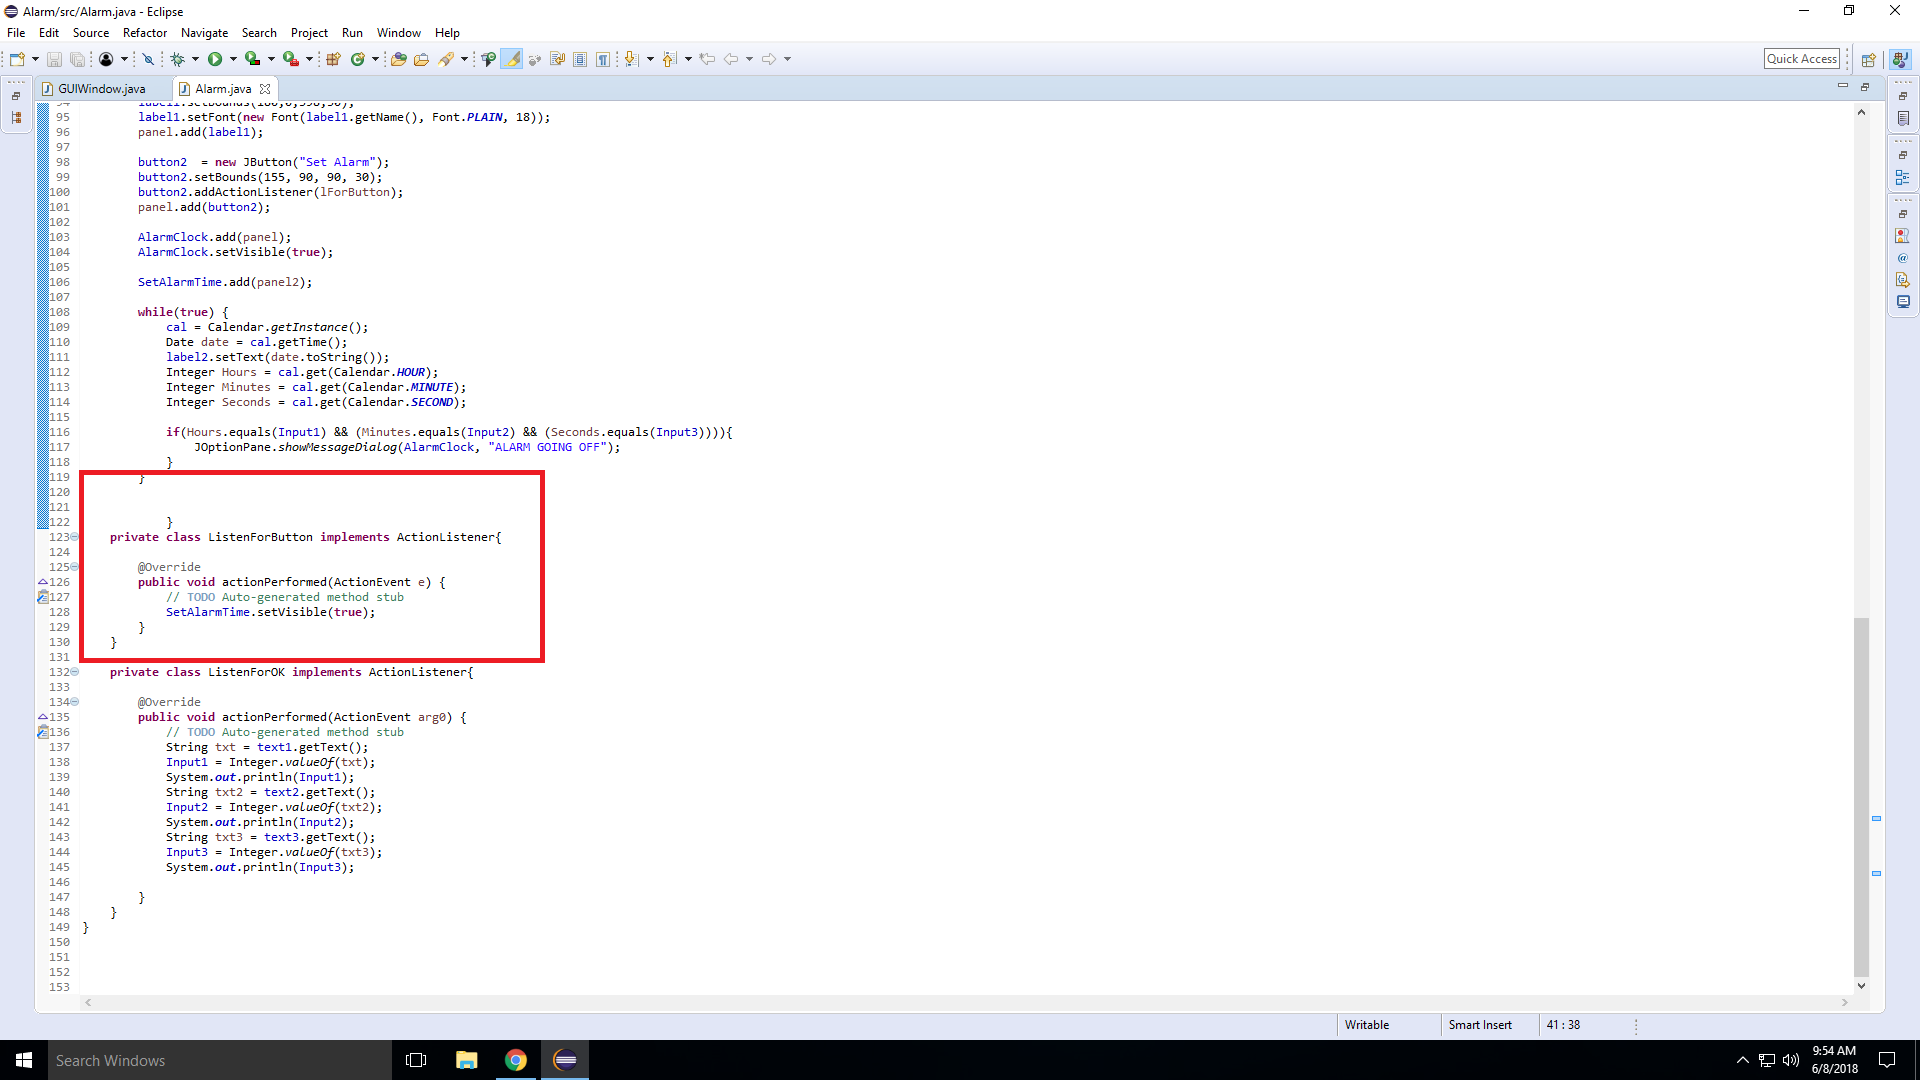Click the New Java Package icon
Image resolution: width=1920 pixels, height=1080 pixels.
point(334,59)
